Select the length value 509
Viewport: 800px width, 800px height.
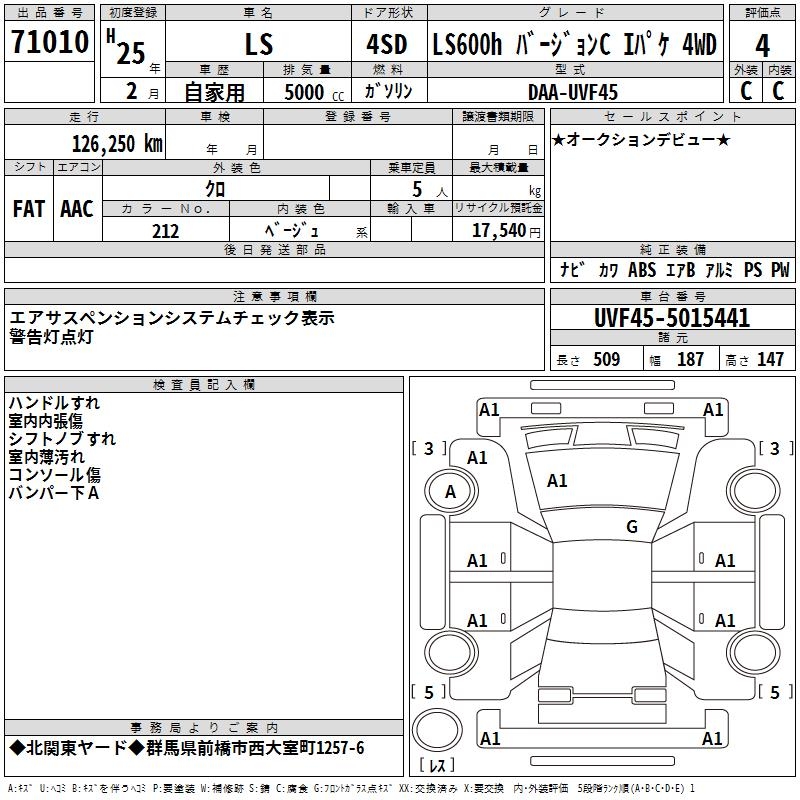click(x=607, y=359)
